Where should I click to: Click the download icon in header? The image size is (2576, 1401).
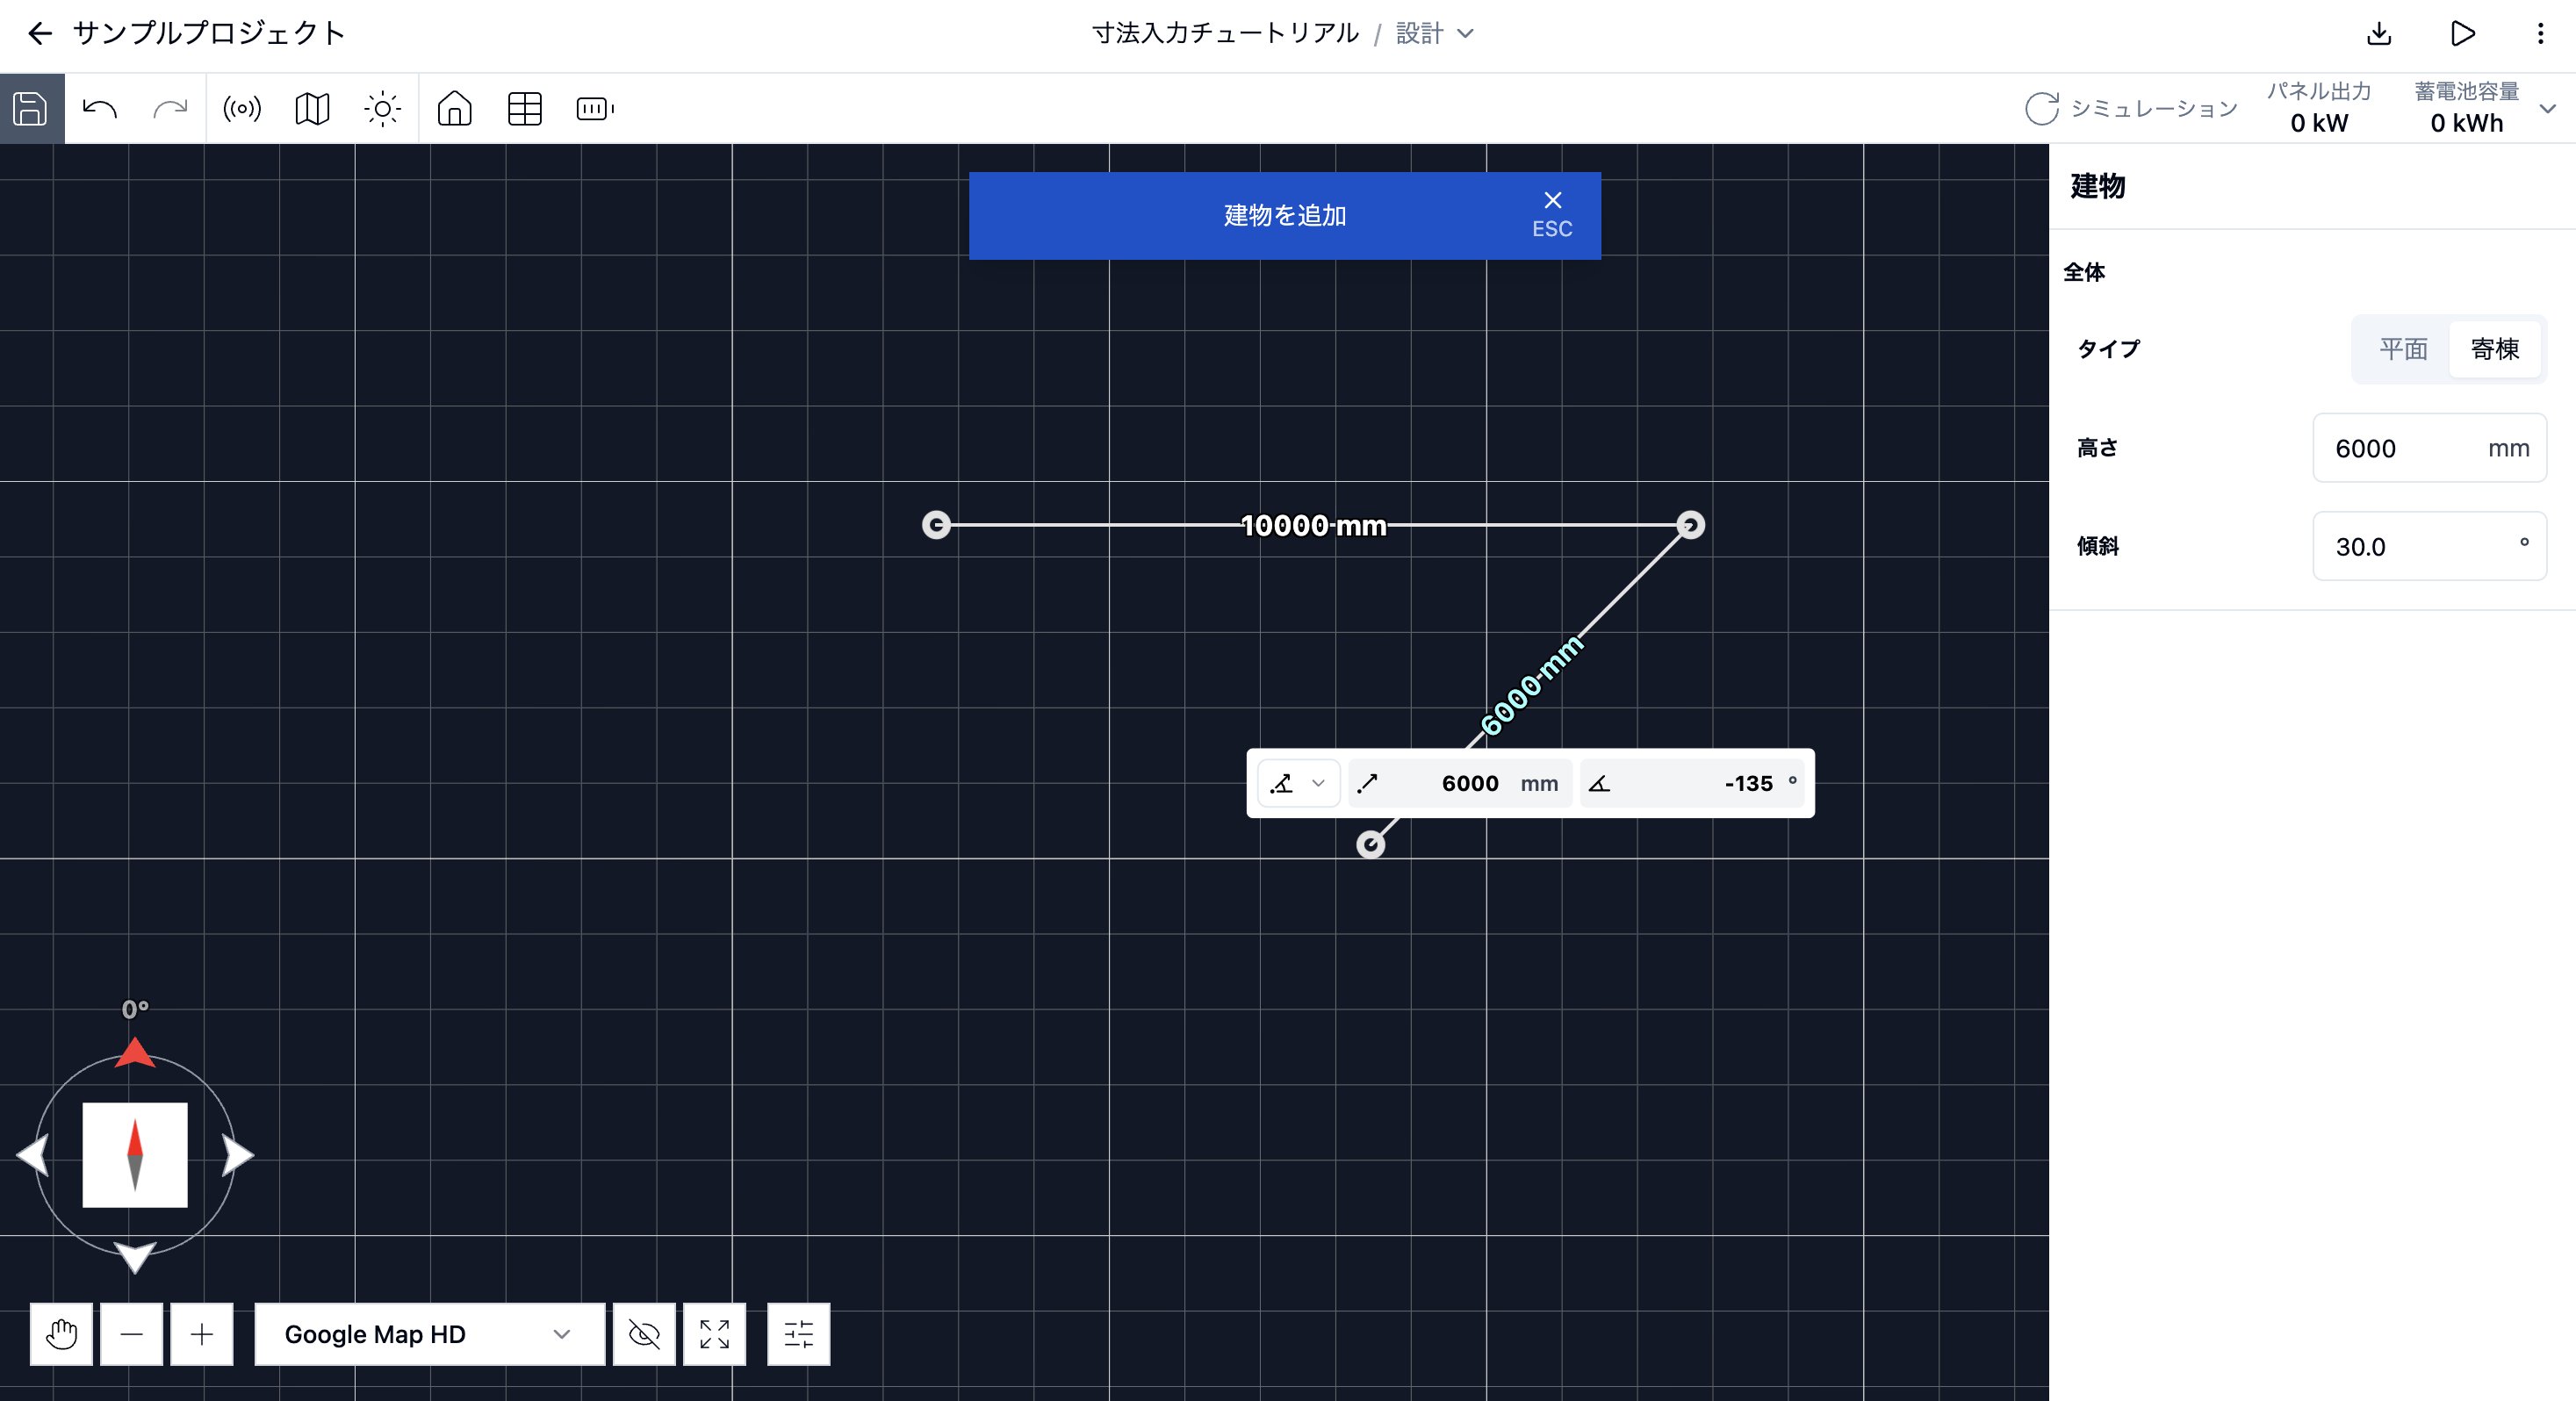point(2379,34)
